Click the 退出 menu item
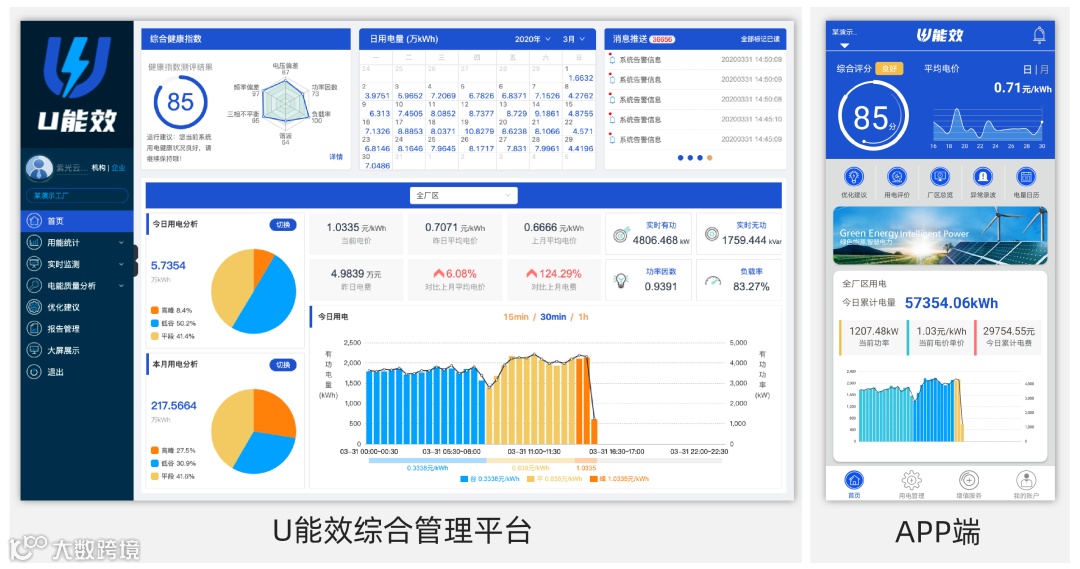Image resolution: width=1080 pixels, height=569 pixels. [77, 371]
